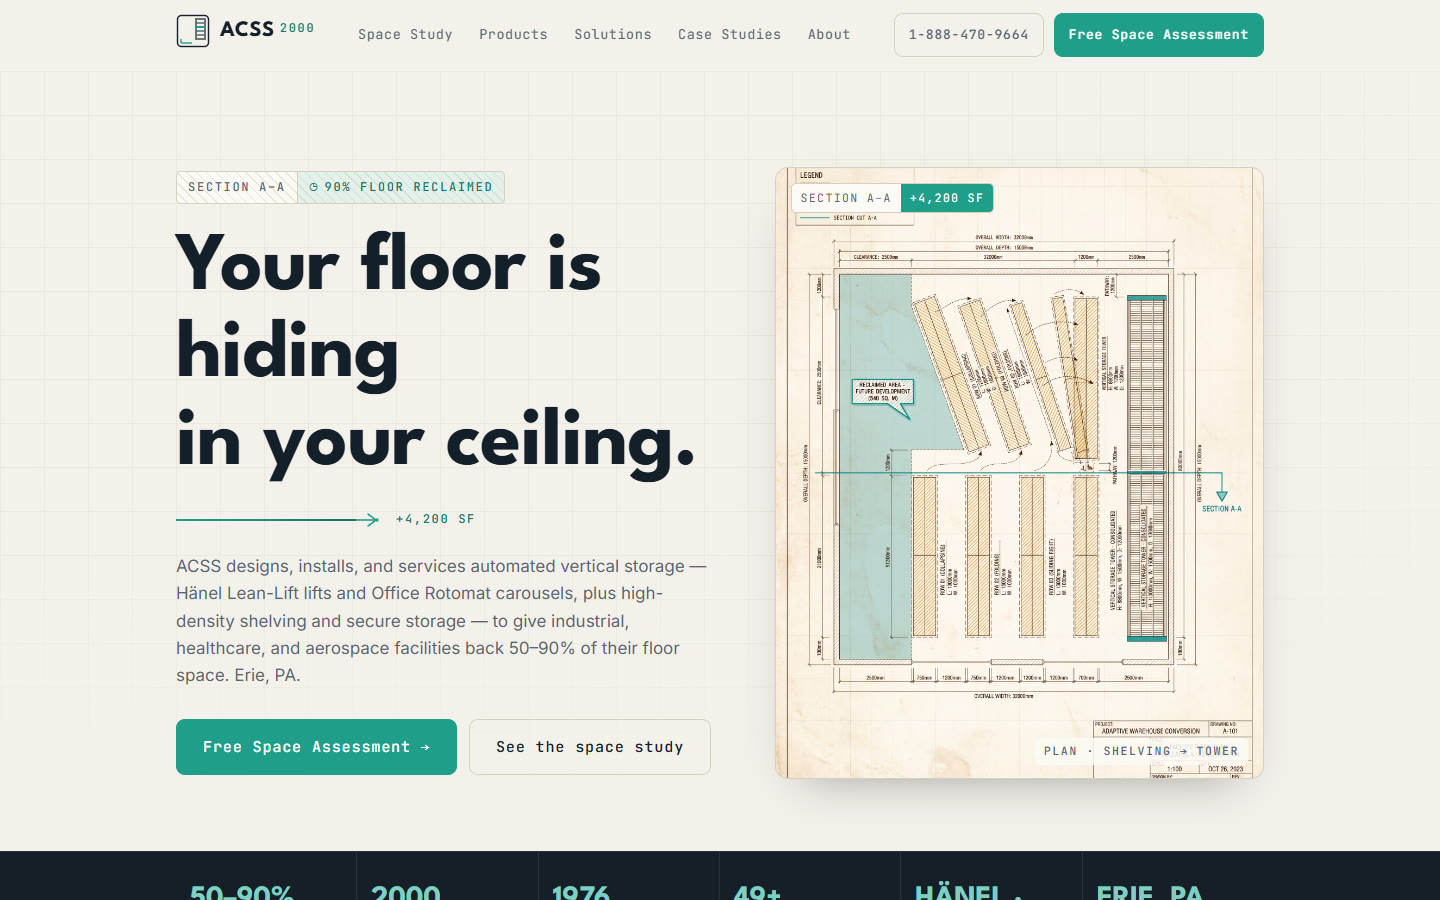Go to the Solutions page
The height and width of the screenshot is (900, 1440).
point(613,34)
